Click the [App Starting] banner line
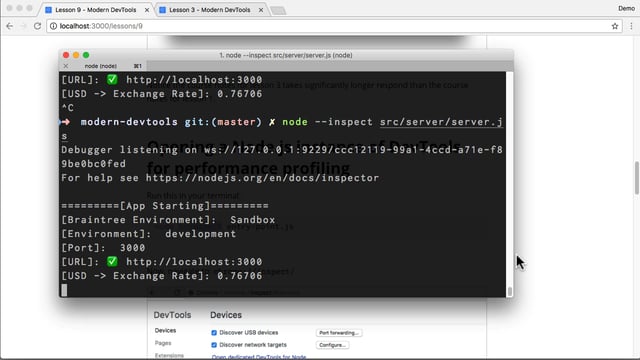This screenshot has height=360, width=640. [x=165, y=205]
